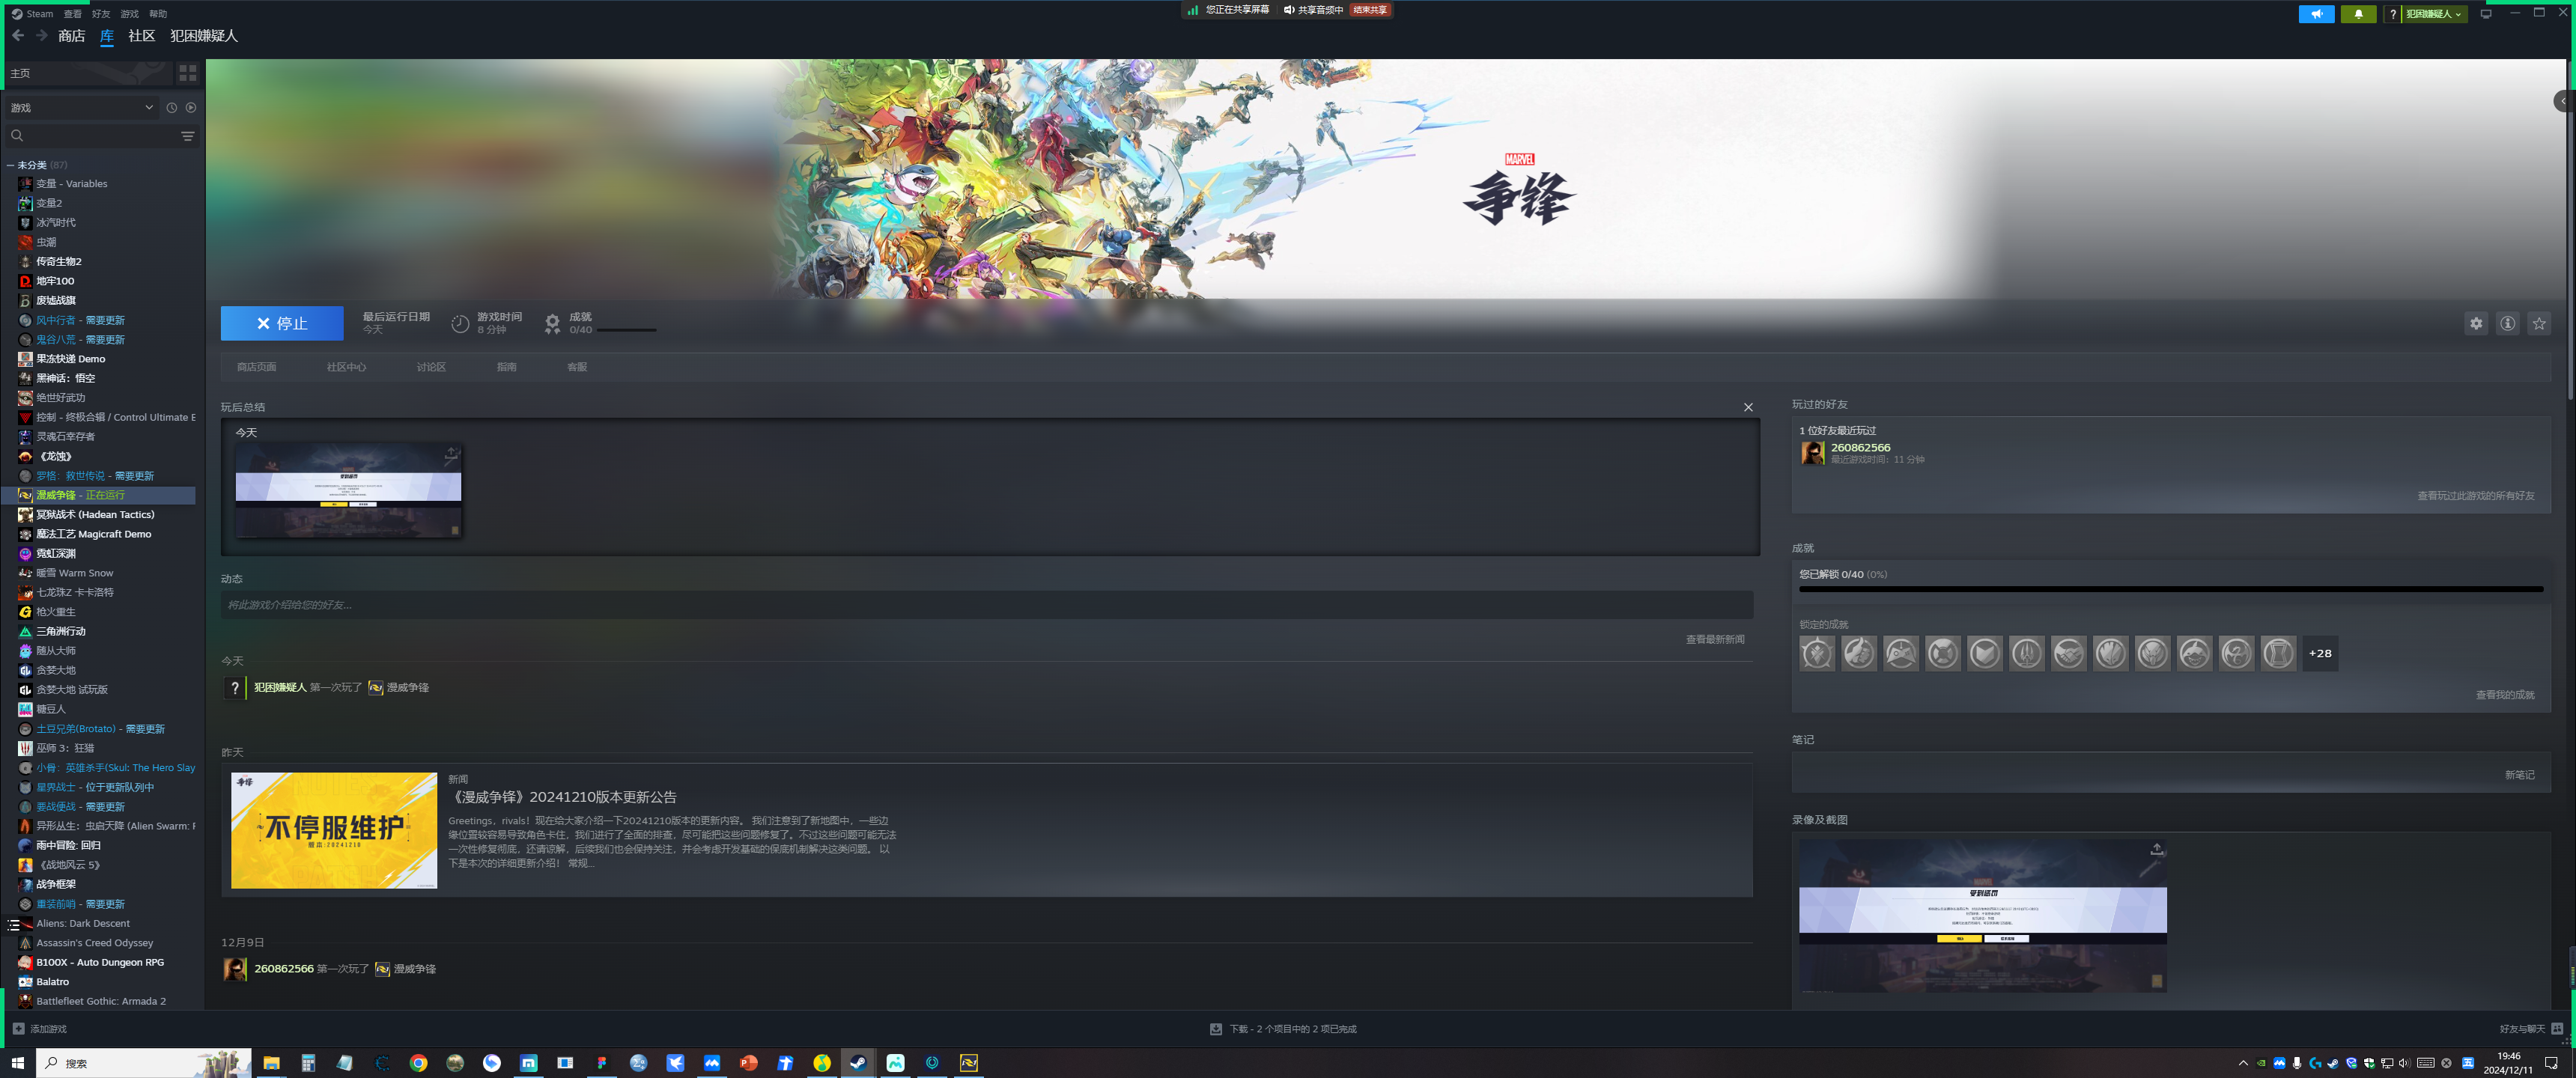Viewport: 2576px width, 1078px height.
Task: Select 雨中冒险: 回归 in game list
Action: click(x=69, y=845)
